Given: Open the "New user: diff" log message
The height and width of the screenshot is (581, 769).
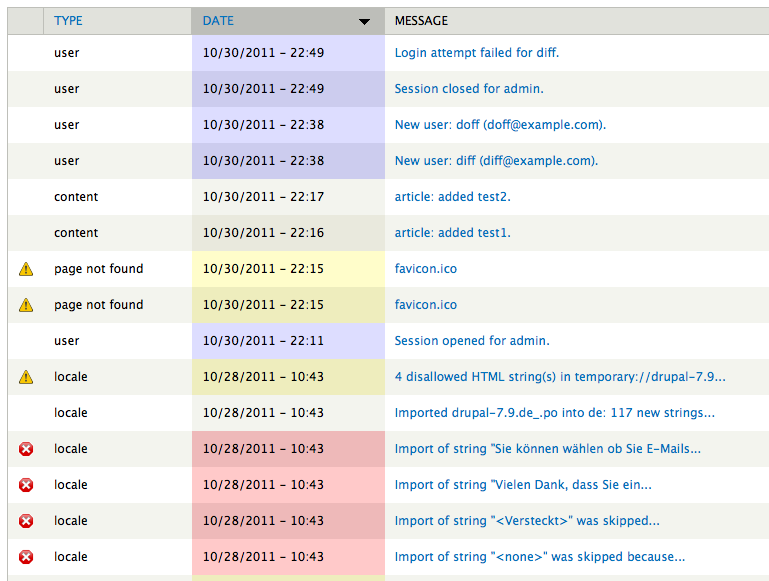Looking at the screenshot, I should (x=496, y=161).
